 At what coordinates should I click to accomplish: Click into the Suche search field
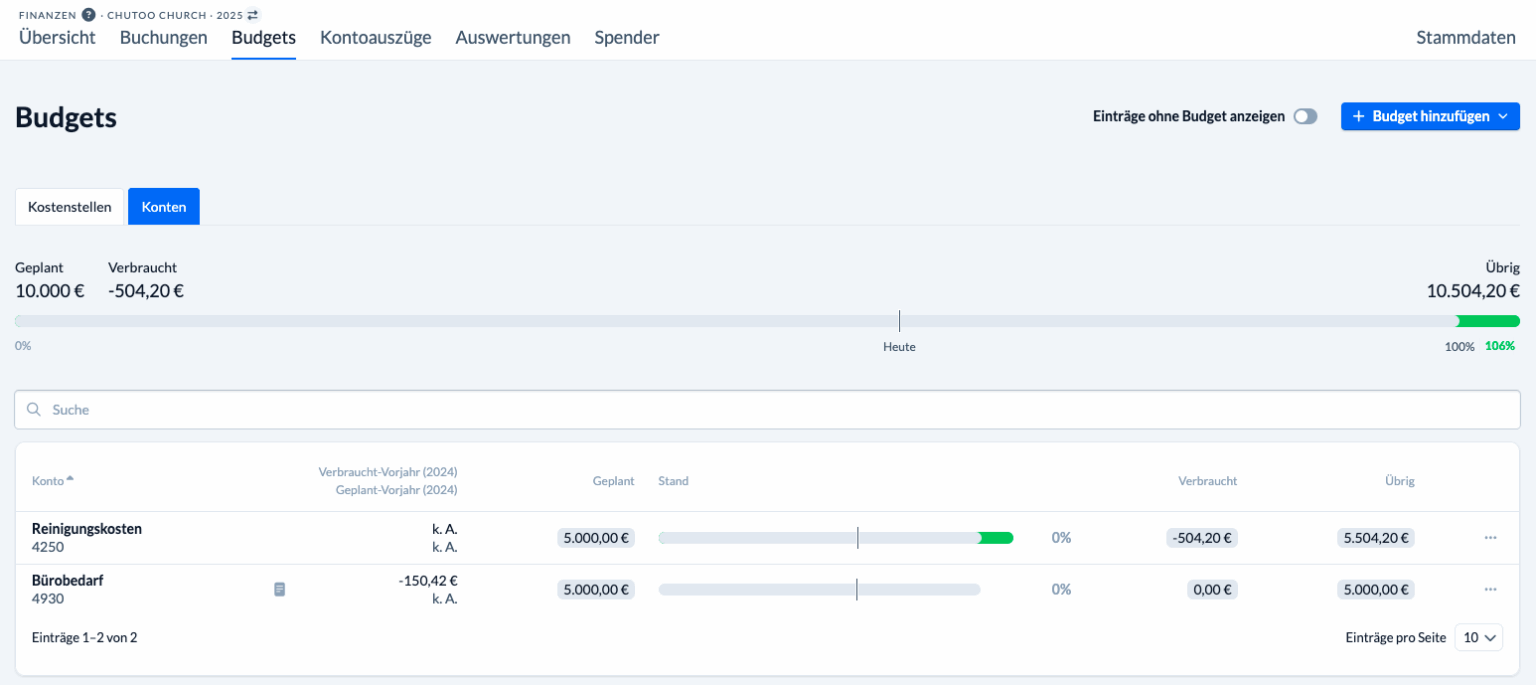pos(768,410)
